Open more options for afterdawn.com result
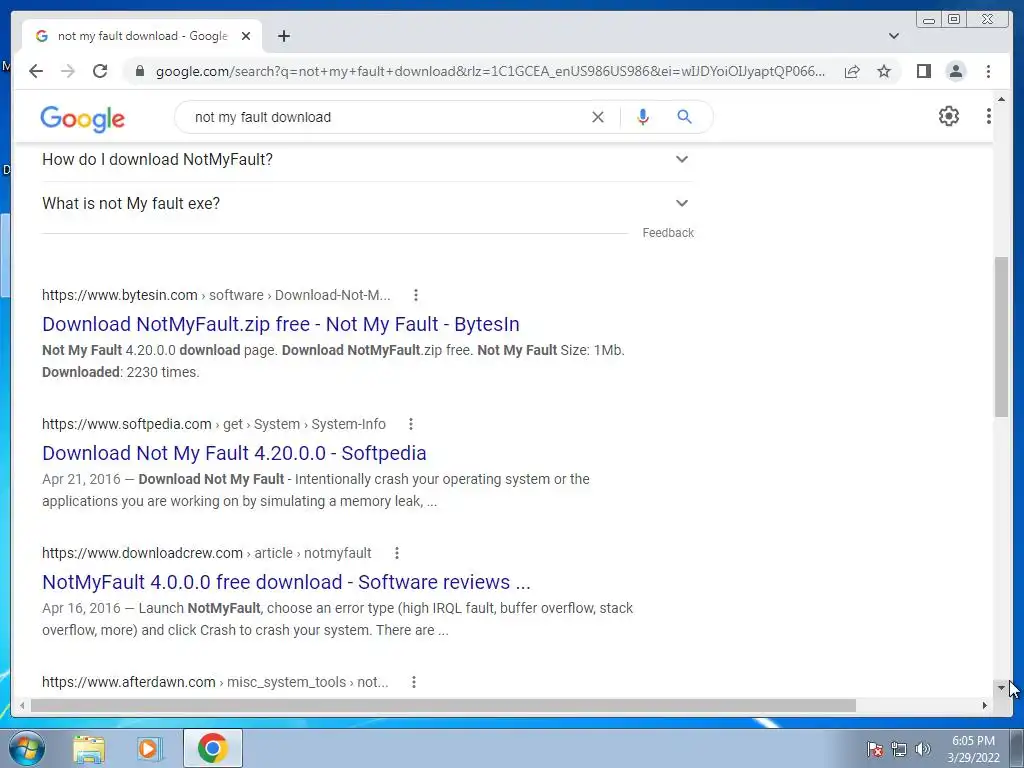 pos(413,682)
